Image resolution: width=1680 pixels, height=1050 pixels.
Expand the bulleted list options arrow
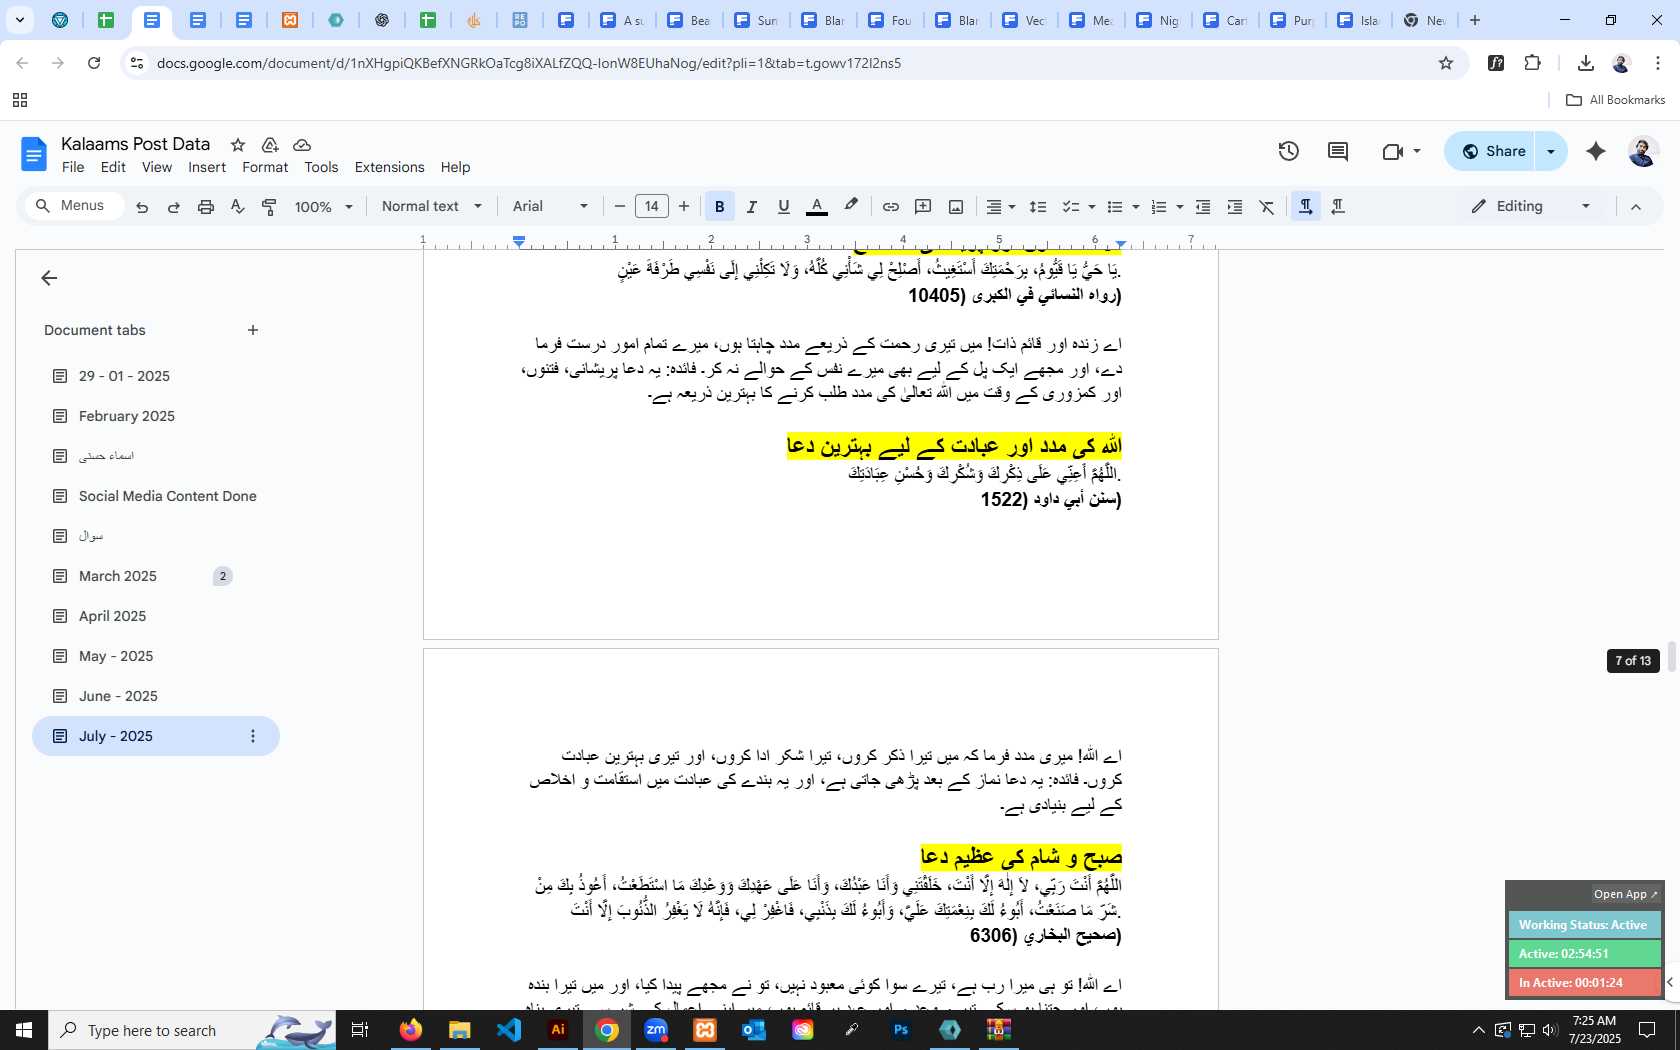[x=1136, y=207]
